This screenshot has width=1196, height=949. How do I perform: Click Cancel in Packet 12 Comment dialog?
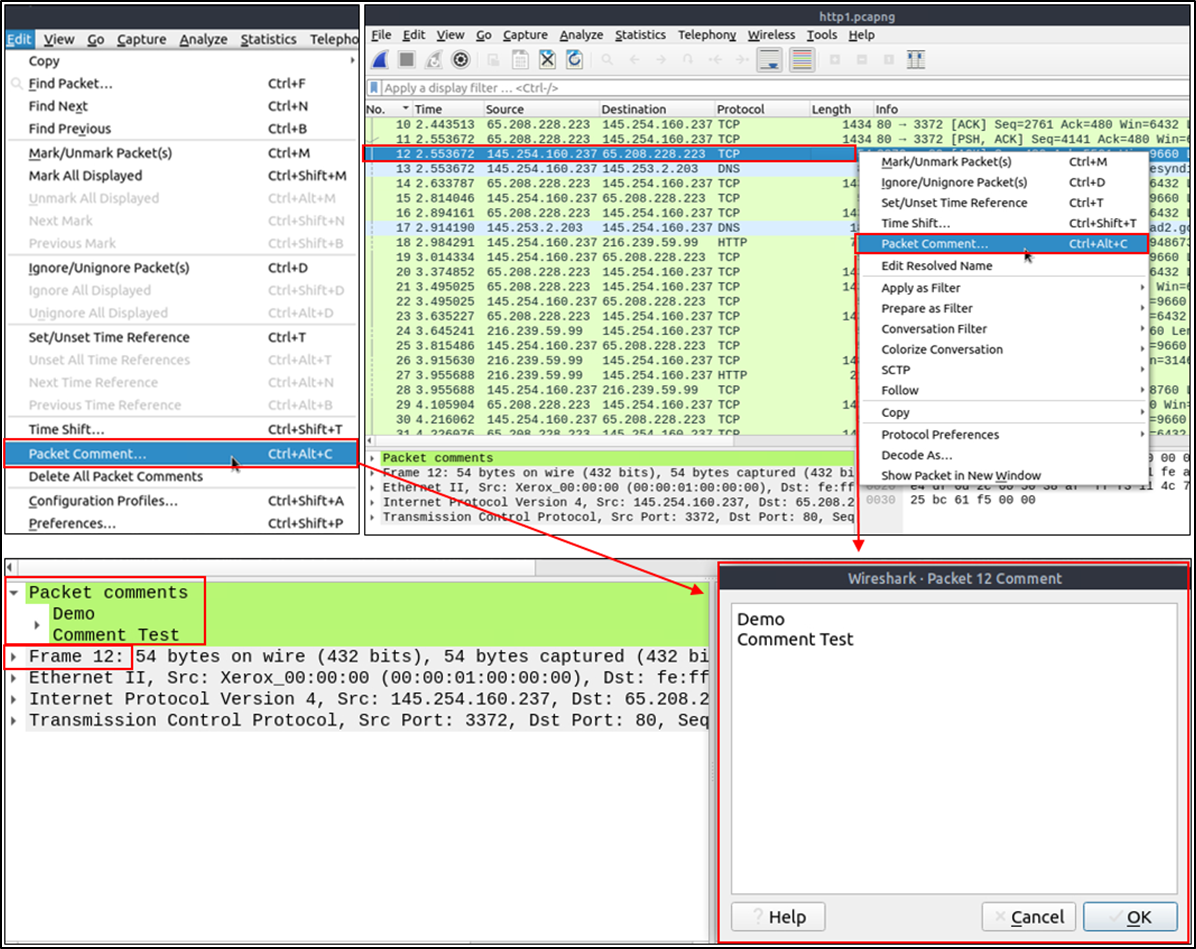click(x=1028, y=917)
